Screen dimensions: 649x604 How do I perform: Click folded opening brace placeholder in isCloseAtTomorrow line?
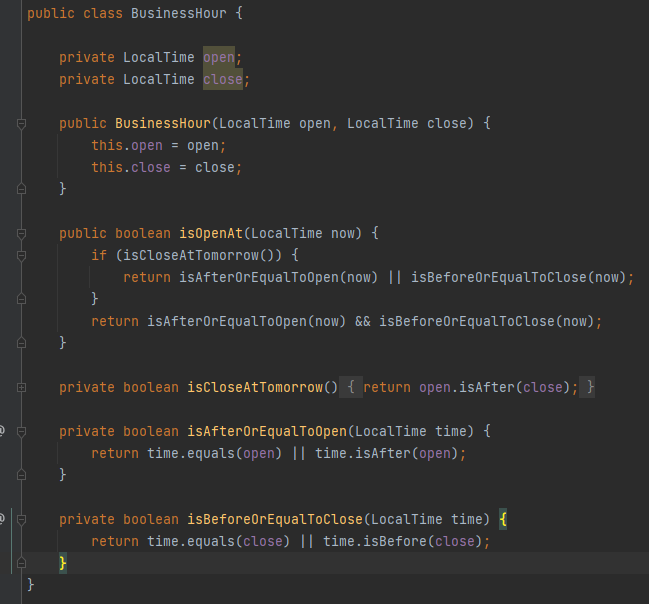click(x=351, y=387)
